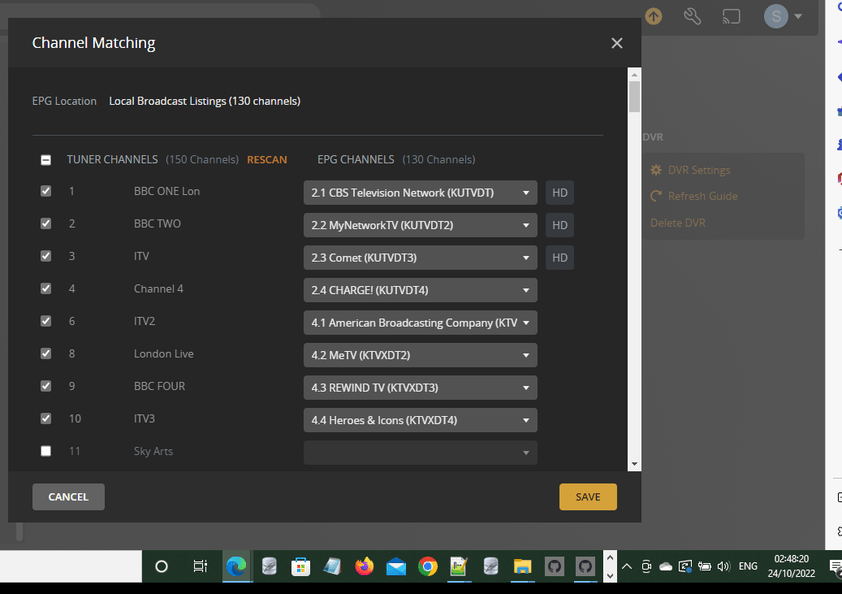
Task: Open second GitHub Desktop taskbar icon
Action: (x=585, y=566)
